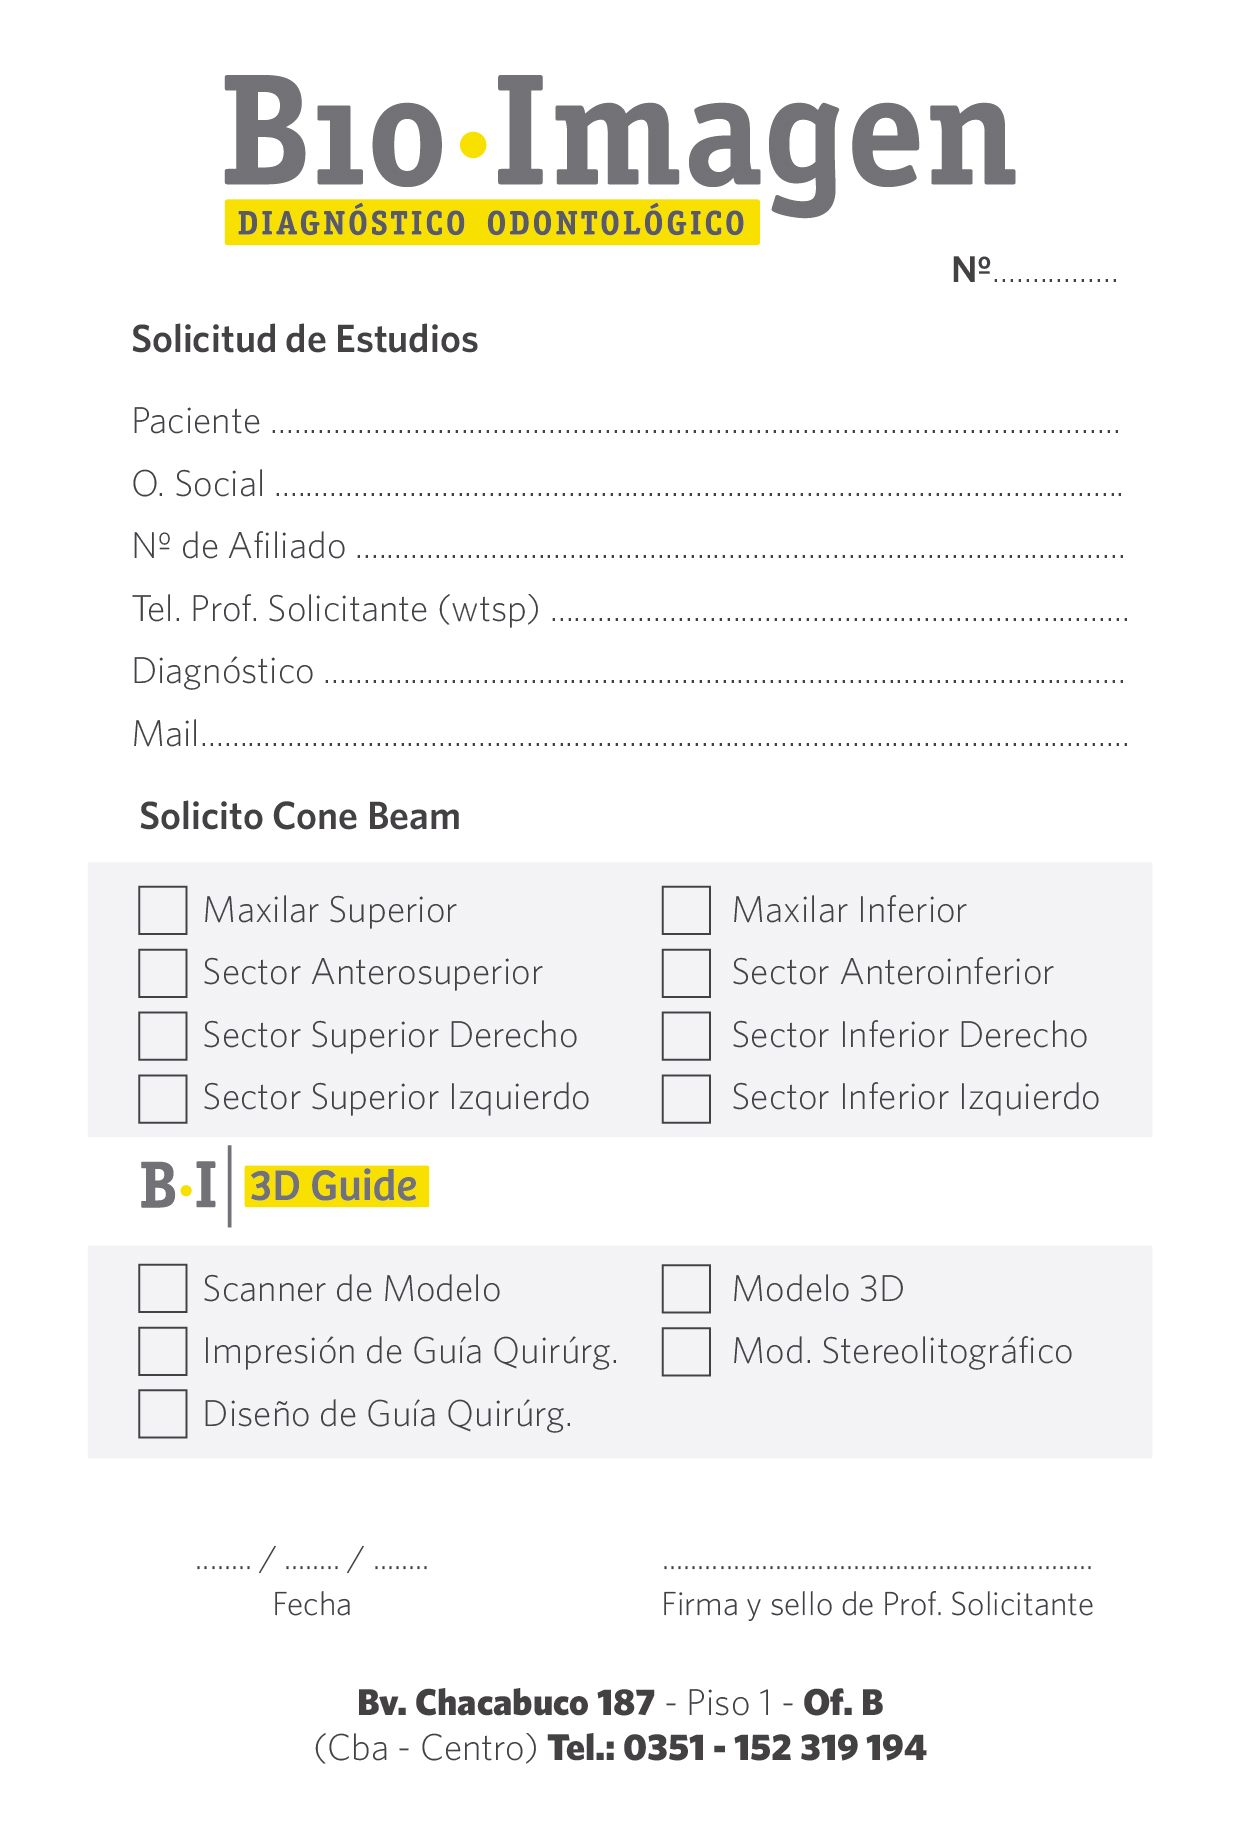
Task: Check Sector Inferior Izquierdo box
Action: 686,1099
